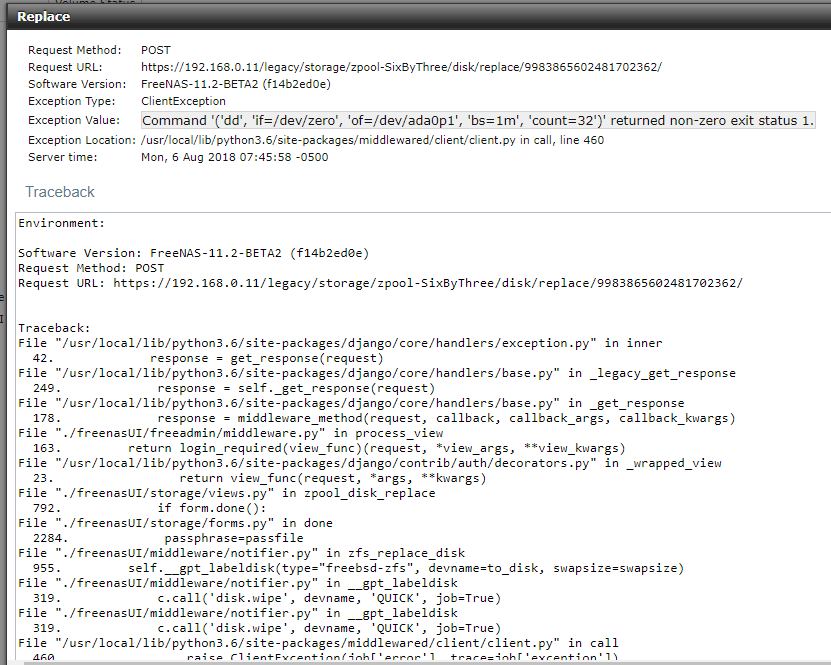Click the Request URL line inside the traceback box
Viewport: 831px width, 665px height.
coord(381,282)
